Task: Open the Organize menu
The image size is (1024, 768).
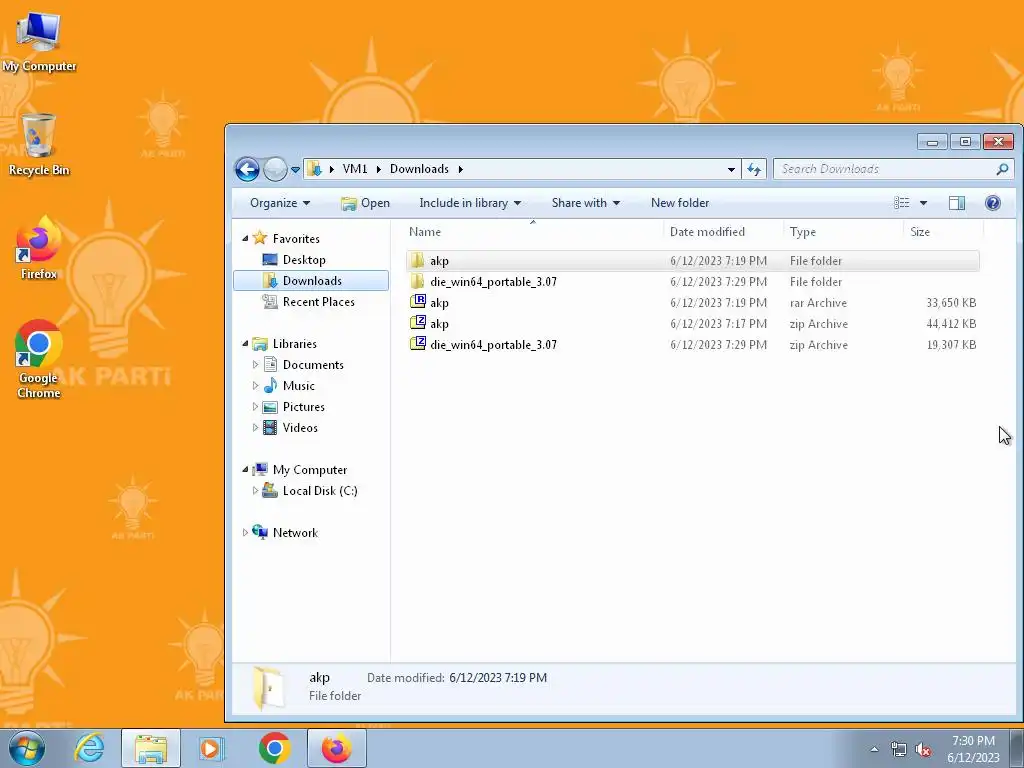Action: coord(280,203)
